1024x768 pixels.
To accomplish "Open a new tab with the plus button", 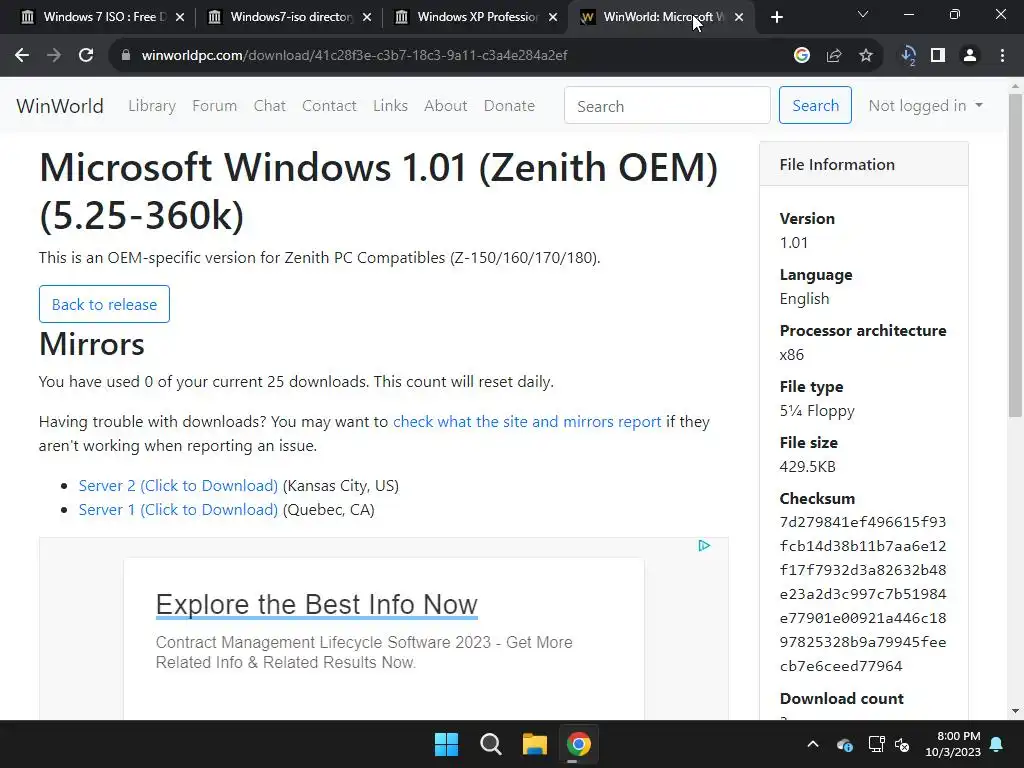I will click(x=776, y=17).
